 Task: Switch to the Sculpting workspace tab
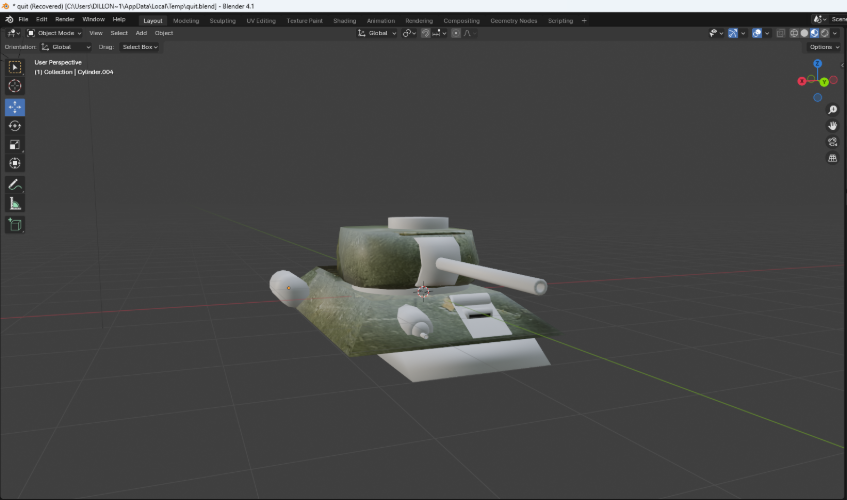point(223,21)
